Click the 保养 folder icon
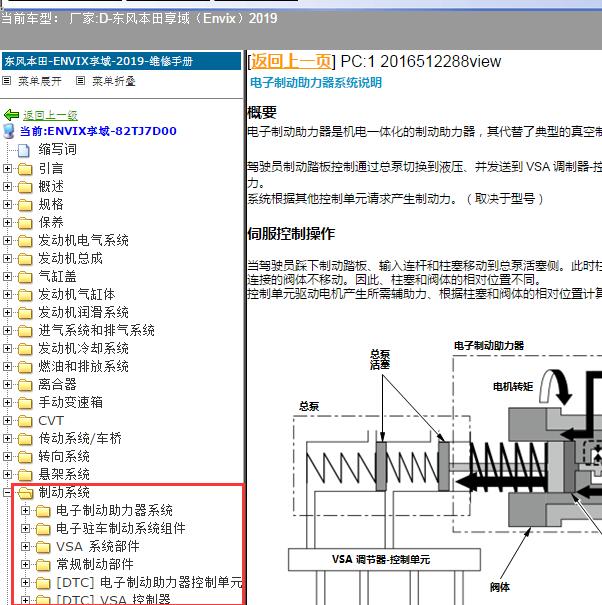The width and height of the screenshot is (602, 605). 25,223
